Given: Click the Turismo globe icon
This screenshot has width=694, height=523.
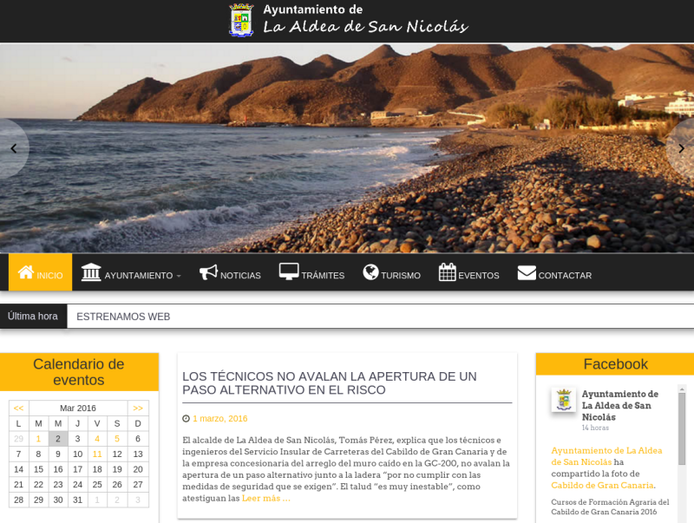Looking at the screenshot, I should pyautogui.click(x=371, y=272).
